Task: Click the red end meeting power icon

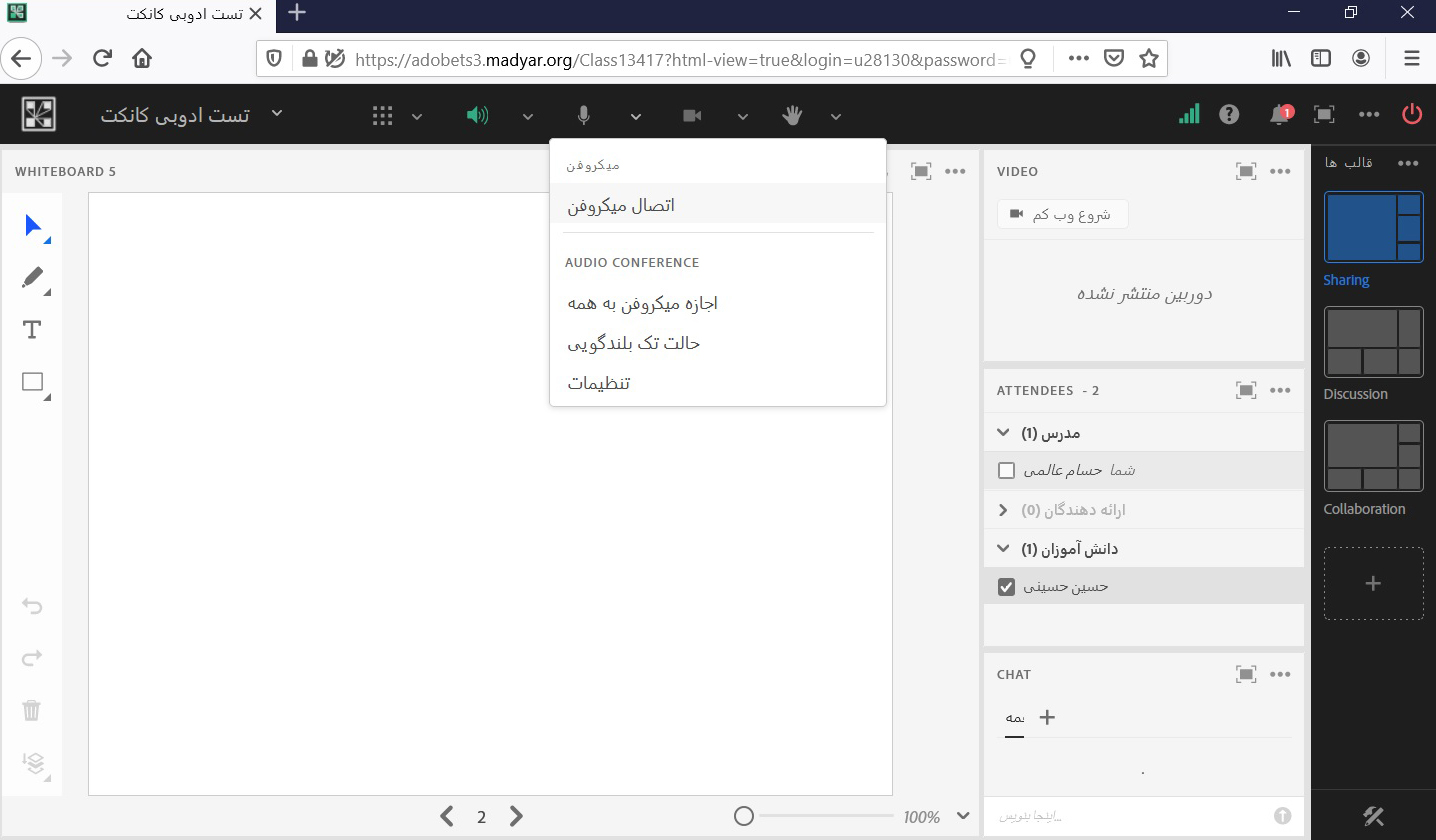Action: coord(1412,114)
